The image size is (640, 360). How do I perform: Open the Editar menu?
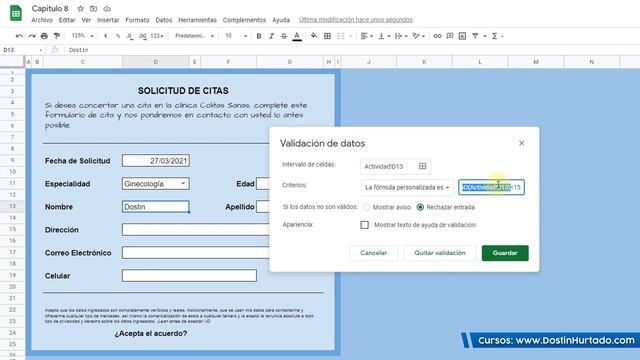coord(67,20)
